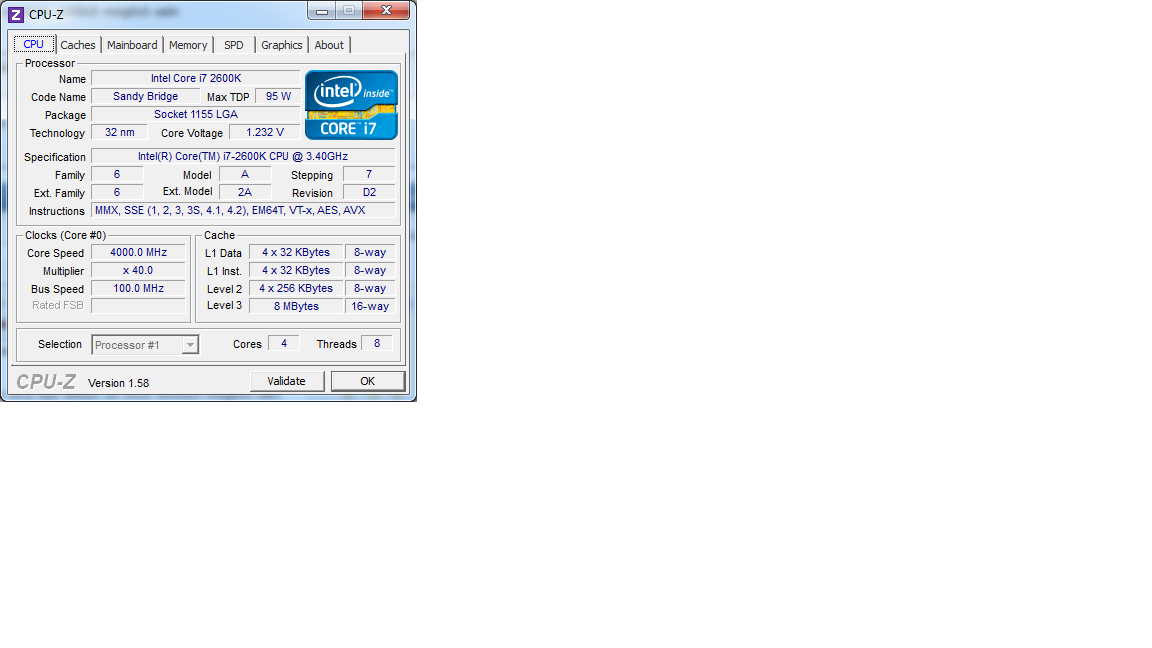Click the Package value 'Socket 1155 LGA'
The width and height of the screenshot is (1152, 648).
195,114
